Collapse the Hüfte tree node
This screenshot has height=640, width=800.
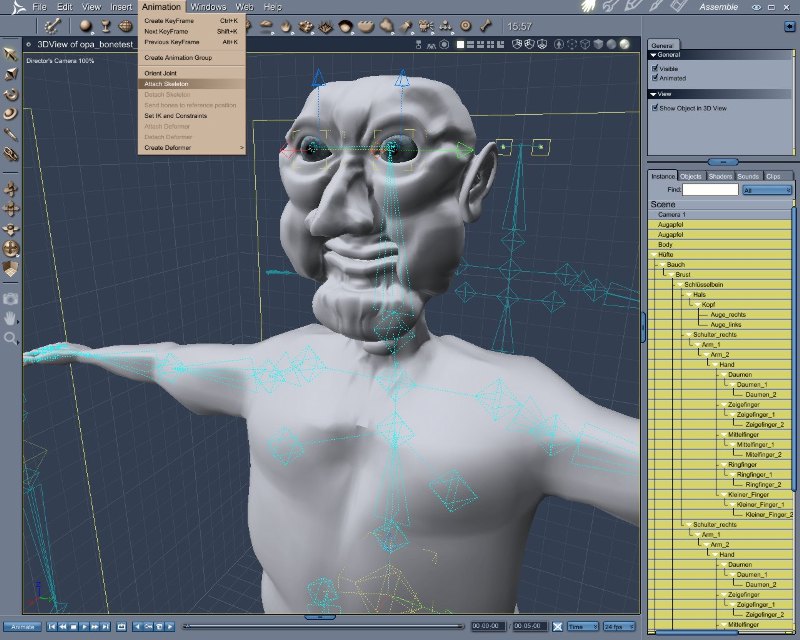point(654,255)
